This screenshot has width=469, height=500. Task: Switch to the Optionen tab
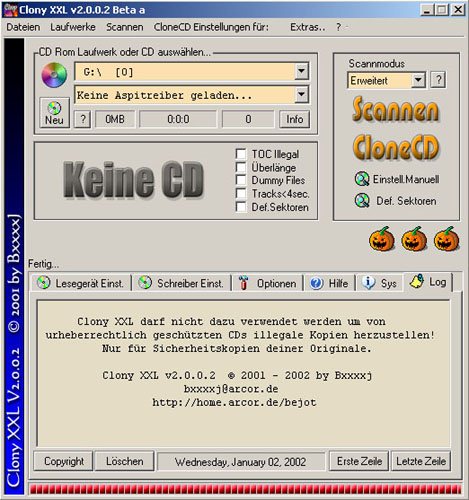point(268,283)
